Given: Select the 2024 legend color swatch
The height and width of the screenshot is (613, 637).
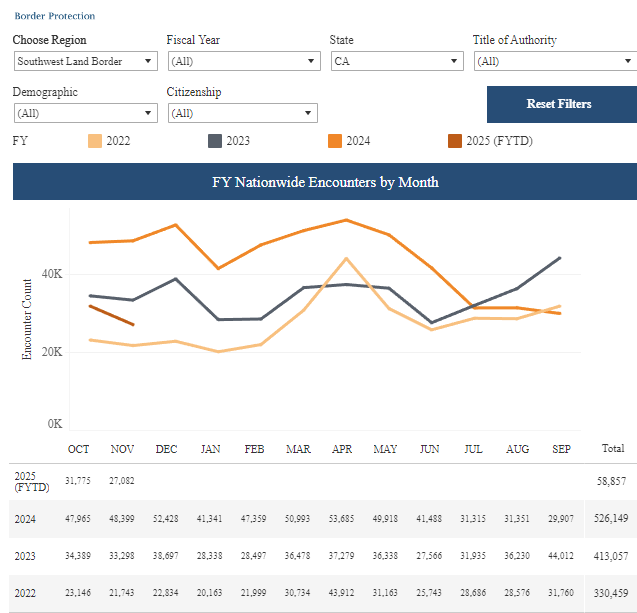Looking at the screenshot, I should tap(335, 141).
